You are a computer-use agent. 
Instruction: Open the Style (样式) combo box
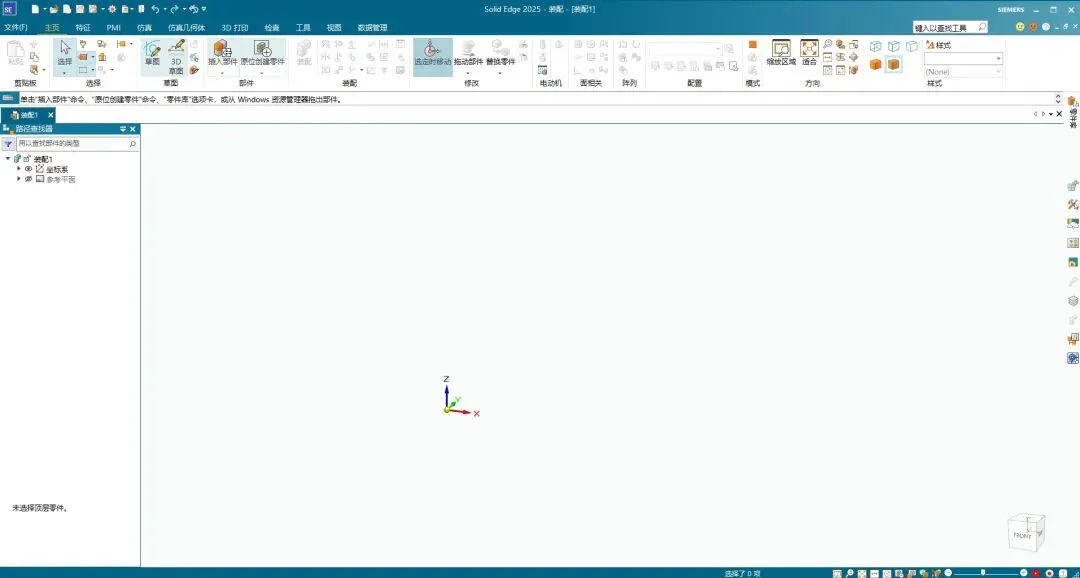pos(963,59)
